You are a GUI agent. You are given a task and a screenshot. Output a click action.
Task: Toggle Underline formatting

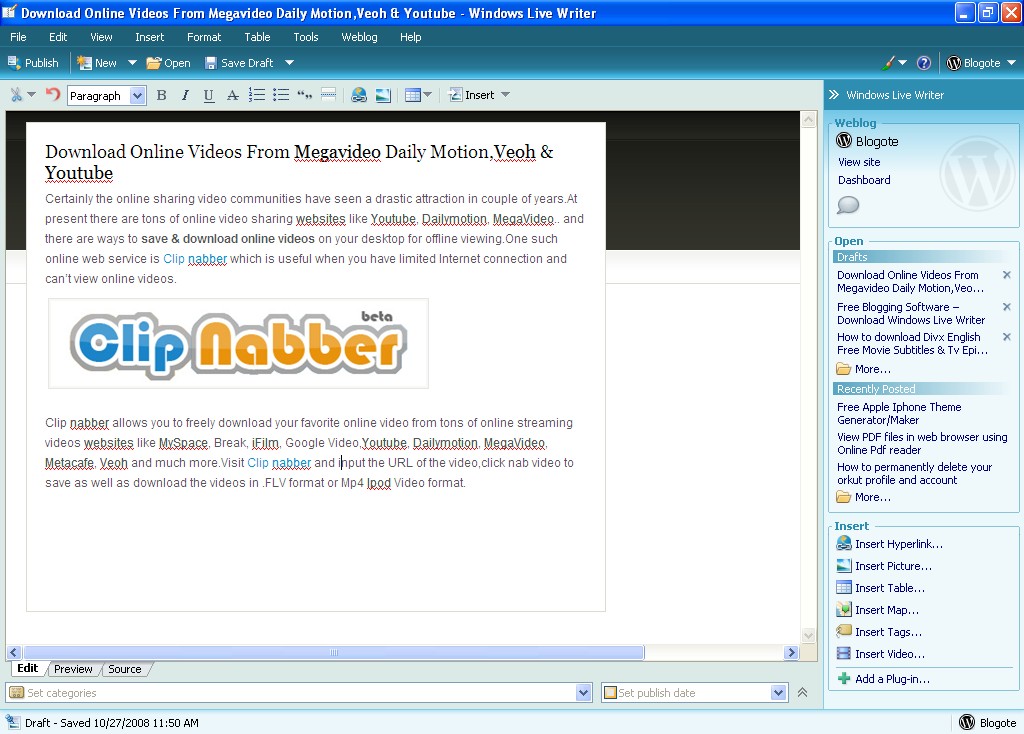pyautogui.click(x=209, y=95)
